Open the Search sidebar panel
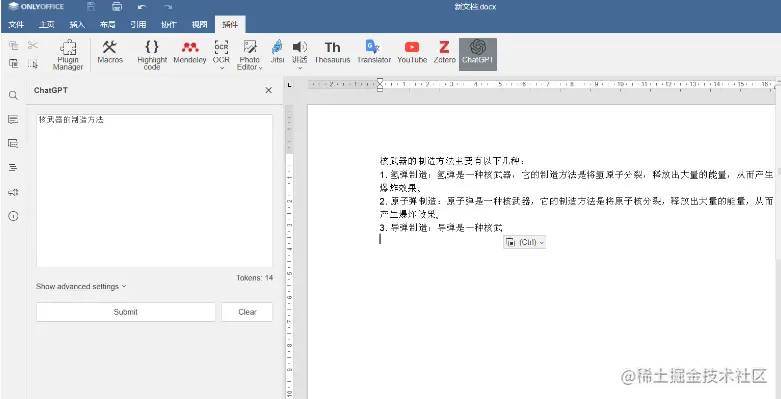The height and width of the screenshot is (399, 781). tap(13, 95)
